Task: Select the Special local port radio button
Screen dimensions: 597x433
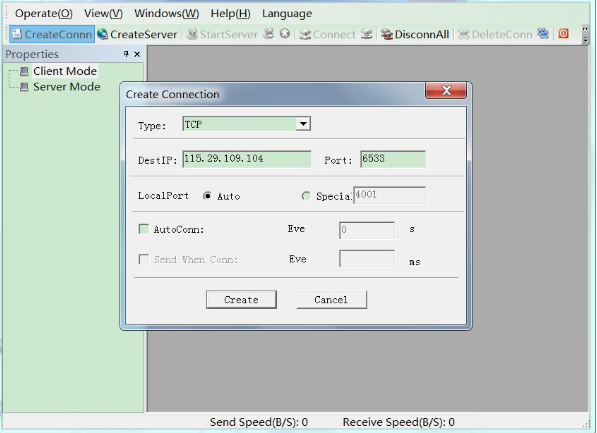Action: [306, 196]
